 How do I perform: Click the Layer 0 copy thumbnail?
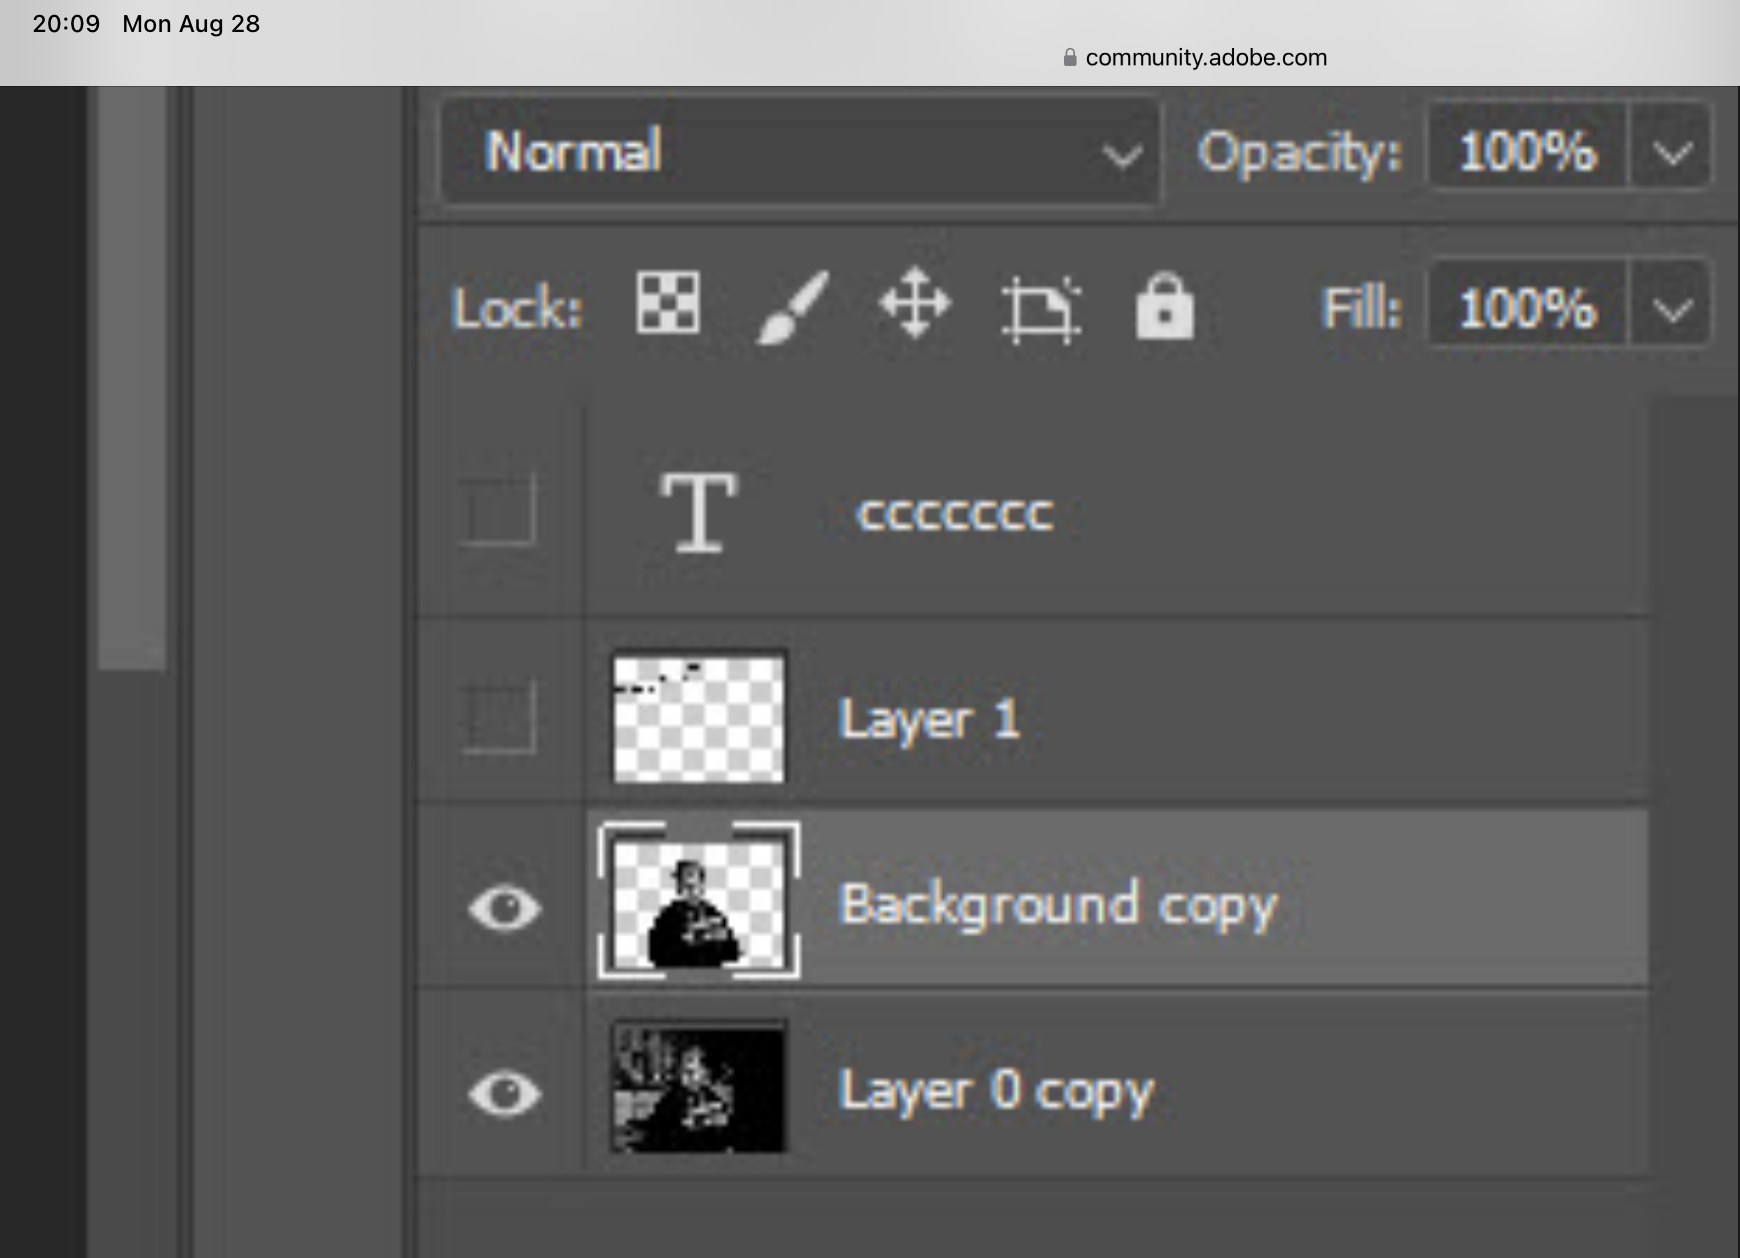point(697,1090)
